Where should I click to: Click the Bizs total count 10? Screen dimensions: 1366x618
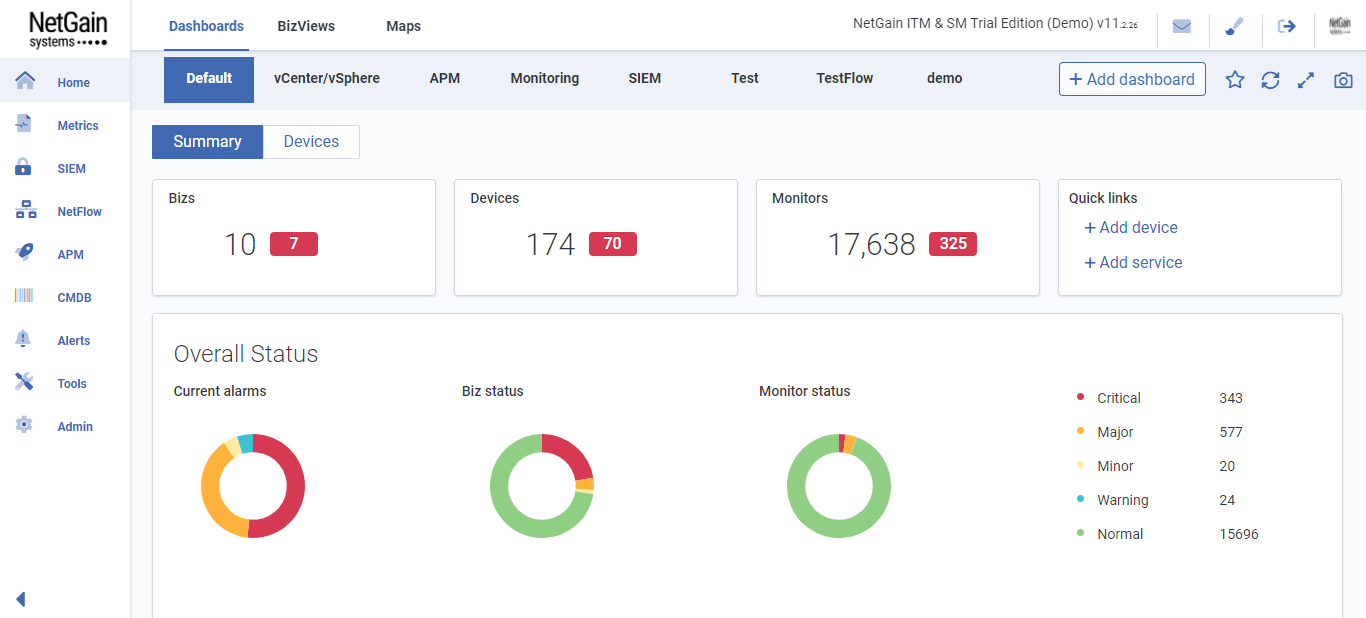[x=240, y=244]
